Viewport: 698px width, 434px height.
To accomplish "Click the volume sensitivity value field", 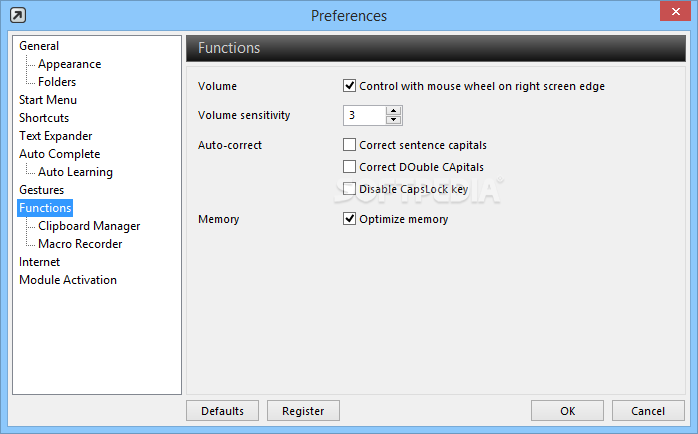I will pyautogui.click(x=365, y=115).
